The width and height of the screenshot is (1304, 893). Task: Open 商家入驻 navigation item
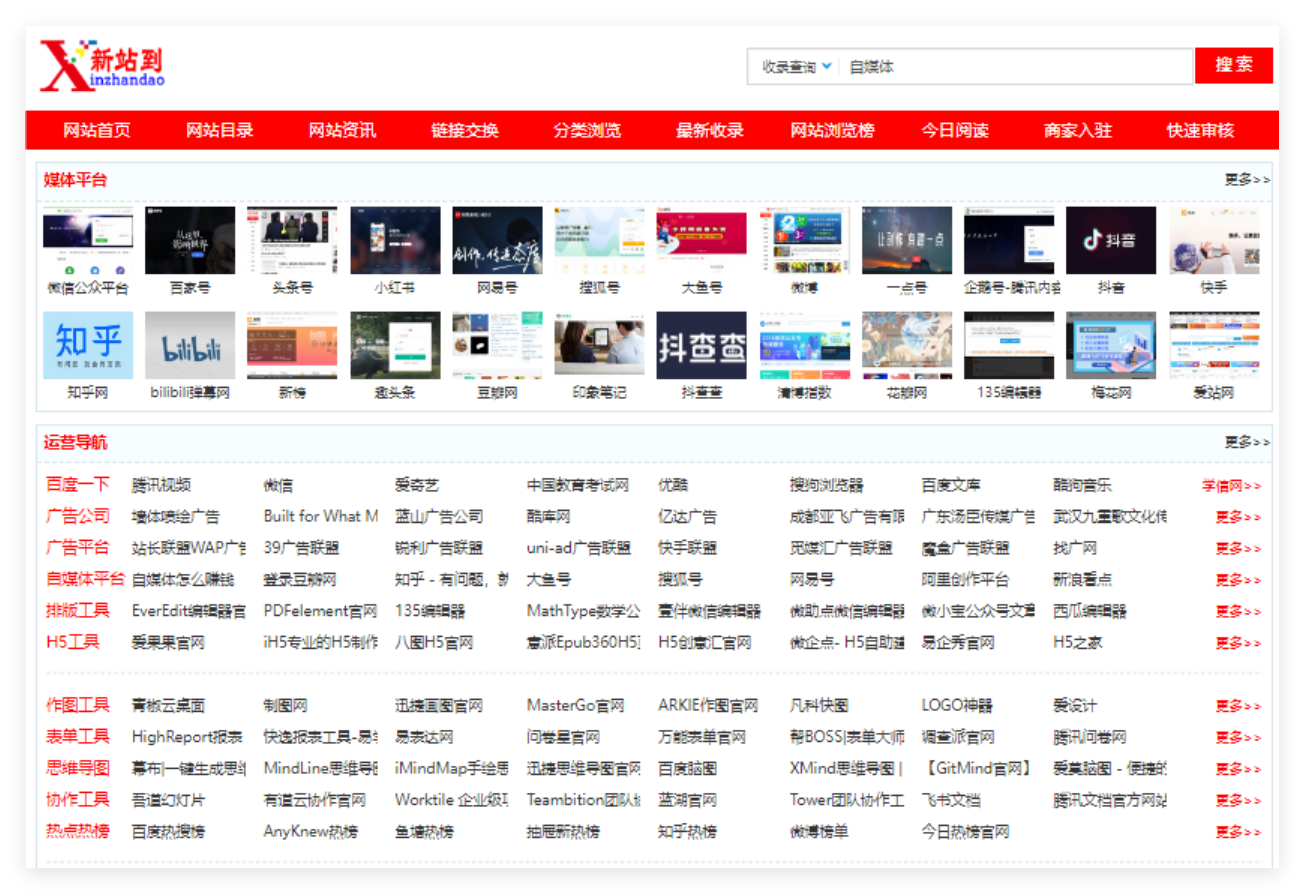click(x=1078, y=130)
